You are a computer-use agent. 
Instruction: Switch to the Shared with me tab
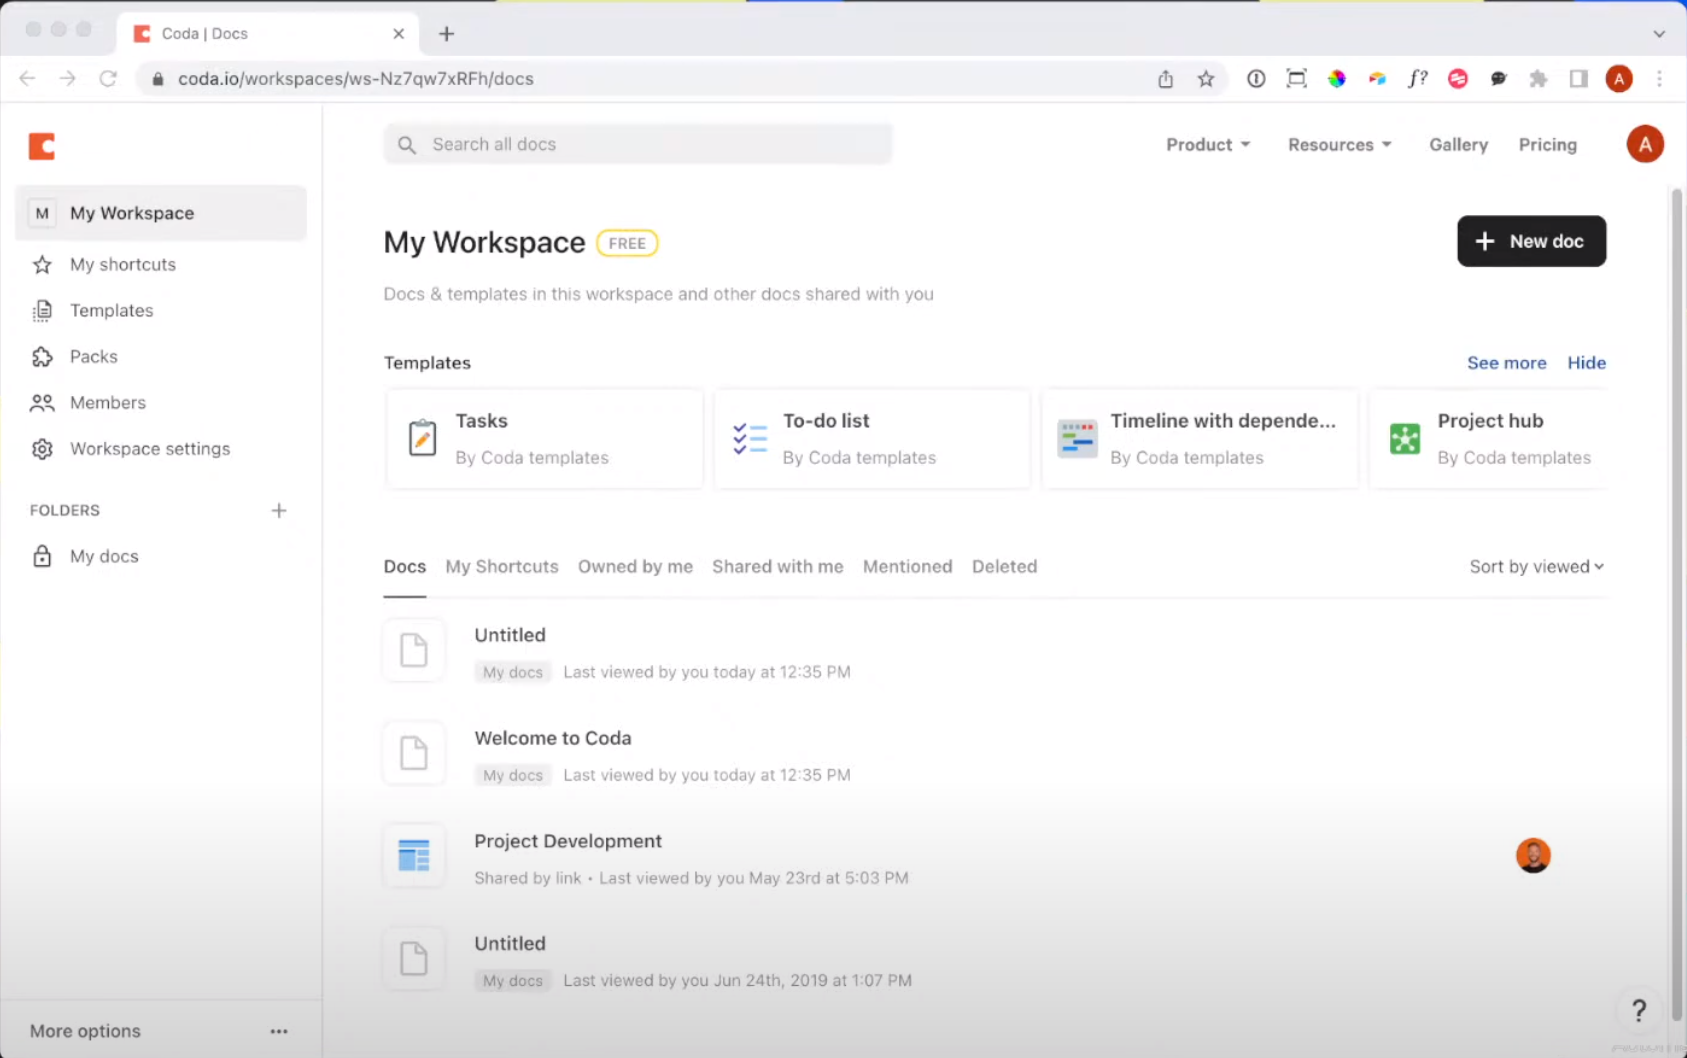pyautogui.click(x=777, y=566)
